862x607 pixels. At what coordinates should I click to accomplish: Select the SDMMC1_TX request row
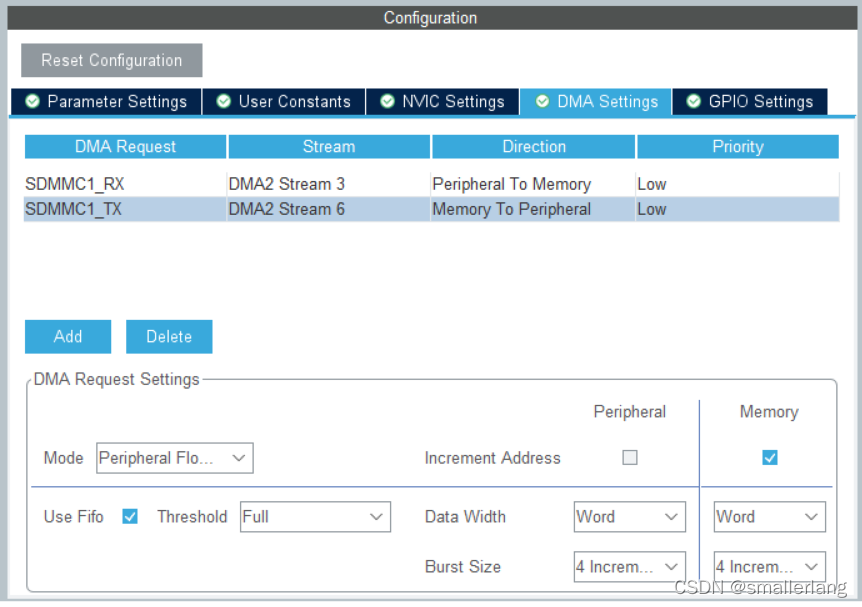[x=432, y=209]
